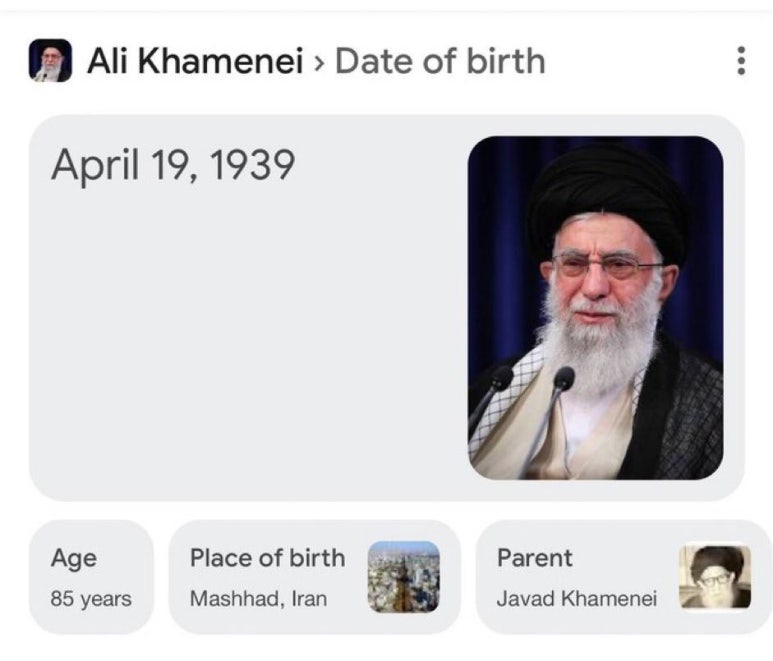Viewport: 773px width, 661px height.
Task: Select the Date of birth breadcrumb heading
Action: point(440,61)
